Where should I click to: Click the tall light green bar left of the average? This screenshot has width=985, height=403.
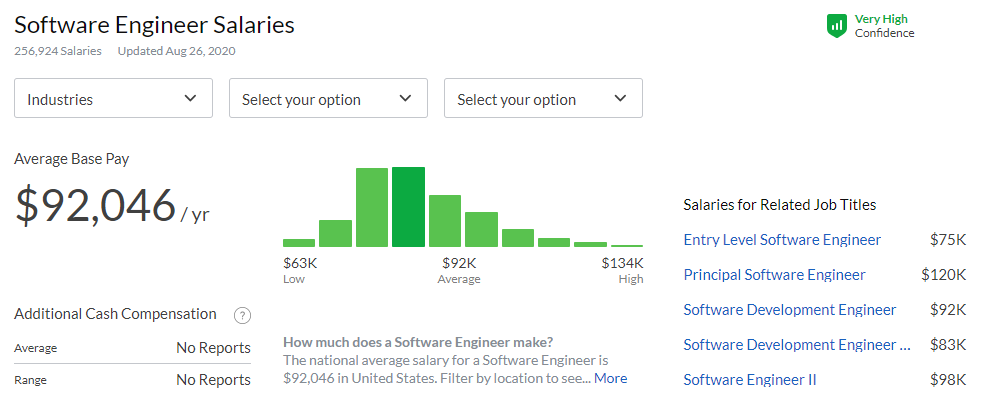(372, 207)
